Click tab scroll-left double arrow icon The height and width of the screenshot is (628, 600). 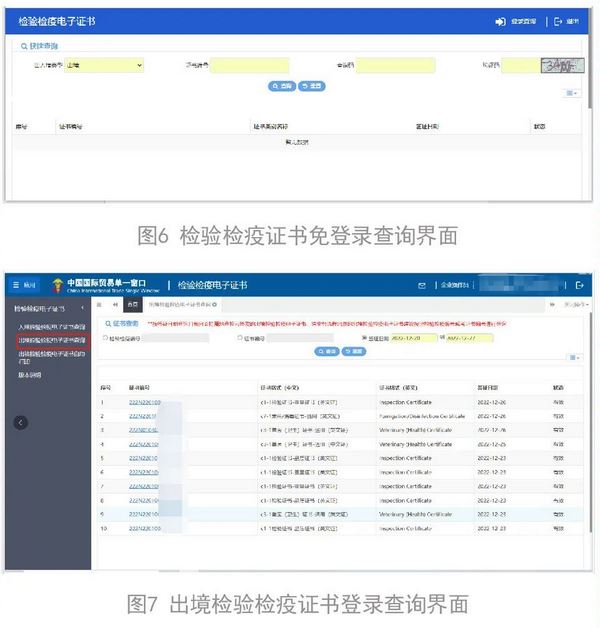click(x=115, y=305)
